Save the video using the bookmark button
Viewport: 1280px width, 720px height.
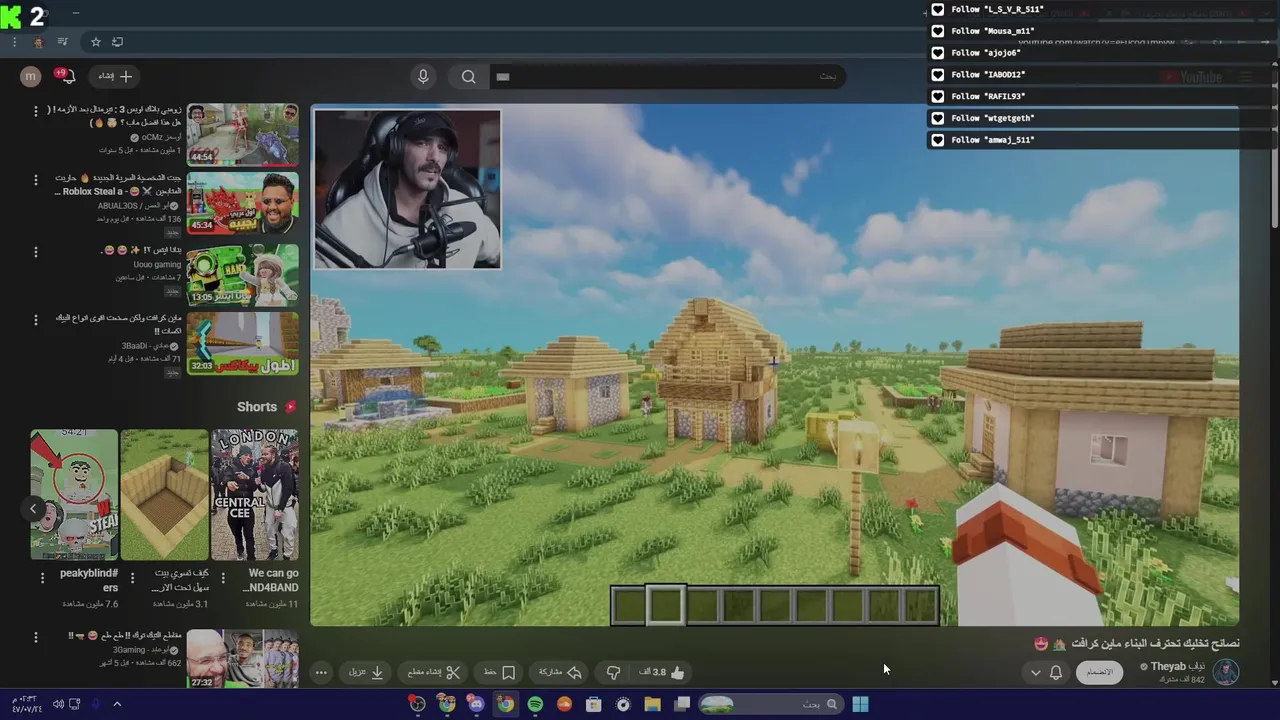click(499, 673)
